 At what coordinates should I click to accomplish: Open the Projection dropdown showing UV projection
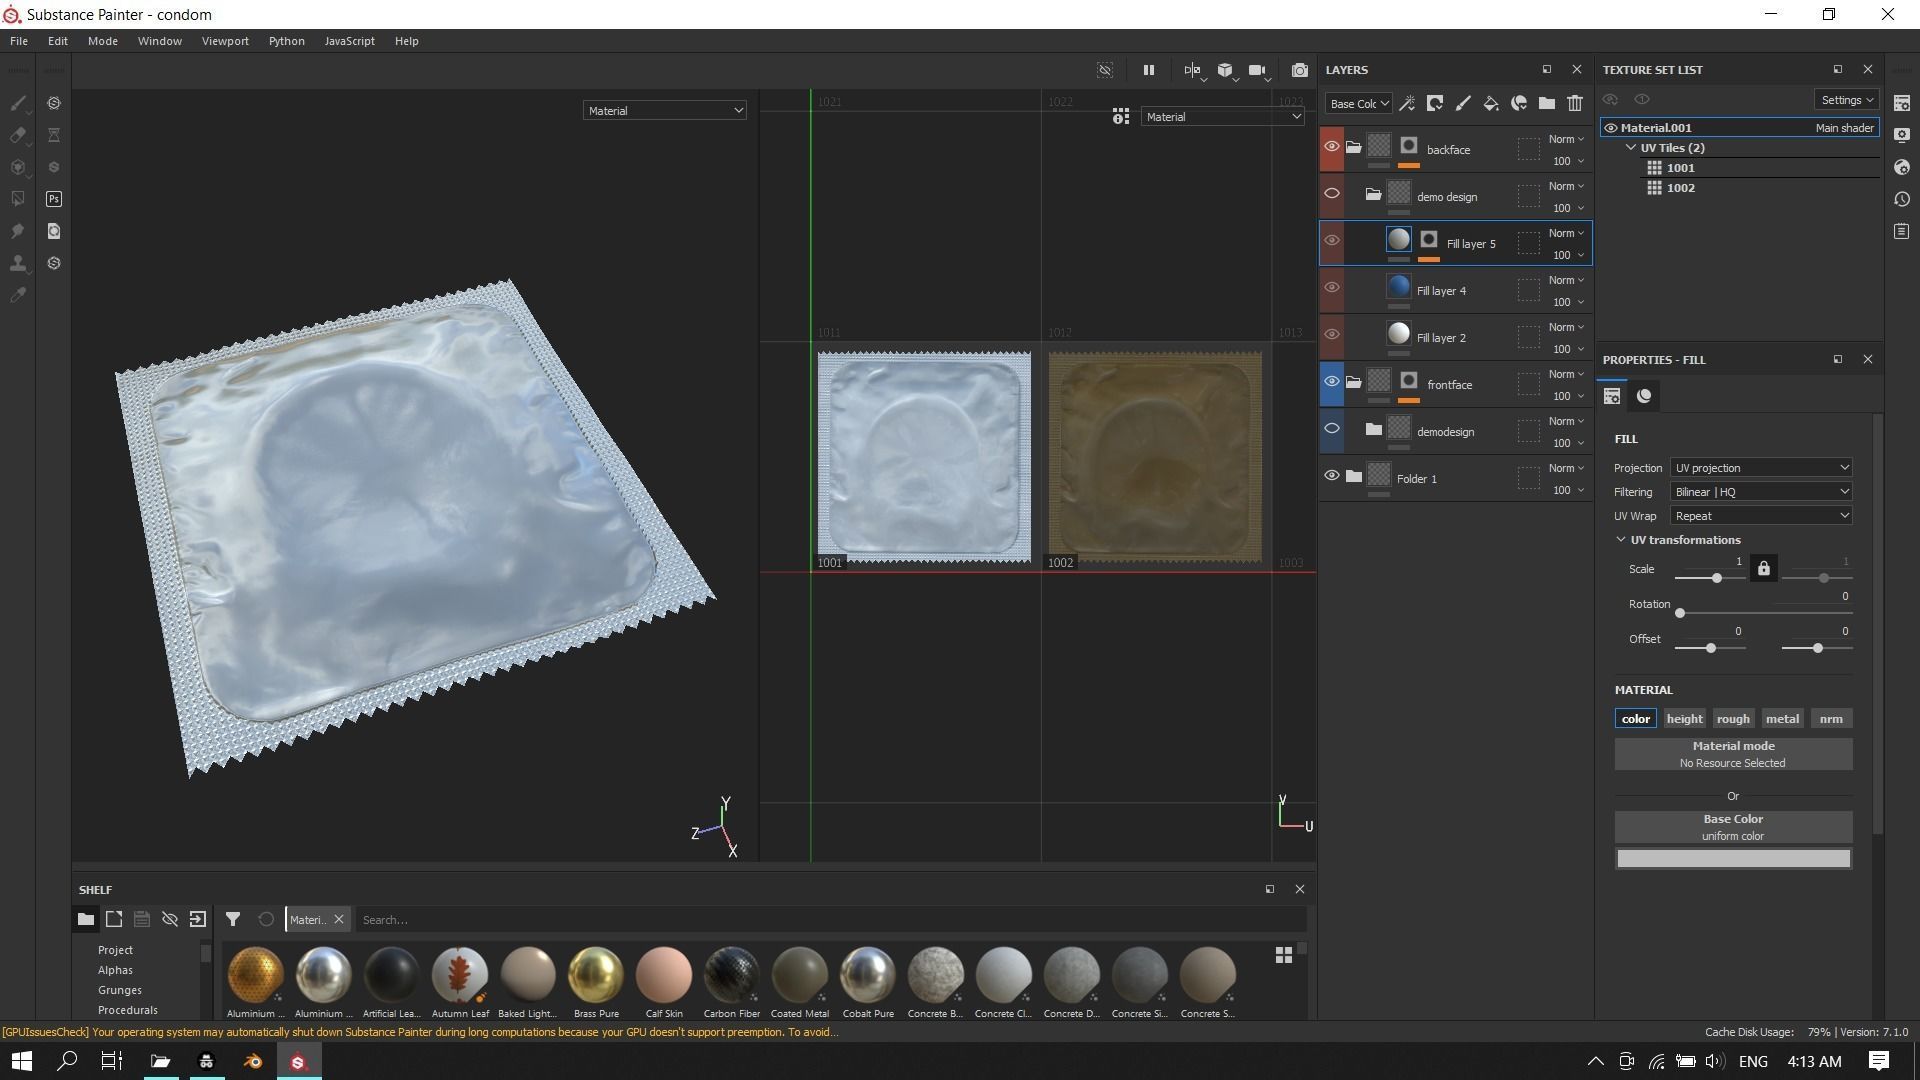1760,468
